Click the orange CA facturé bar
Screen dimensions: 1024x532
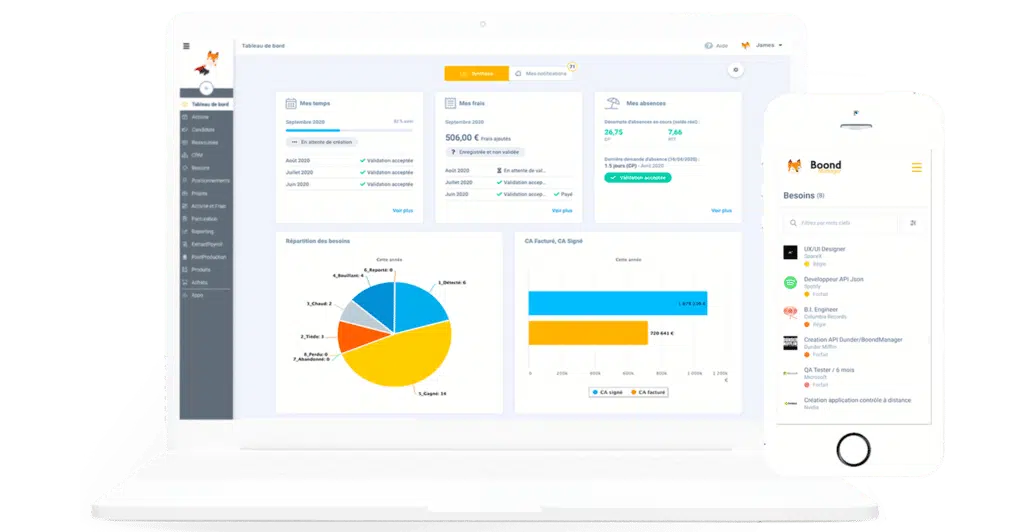click(x=588, y=333)
